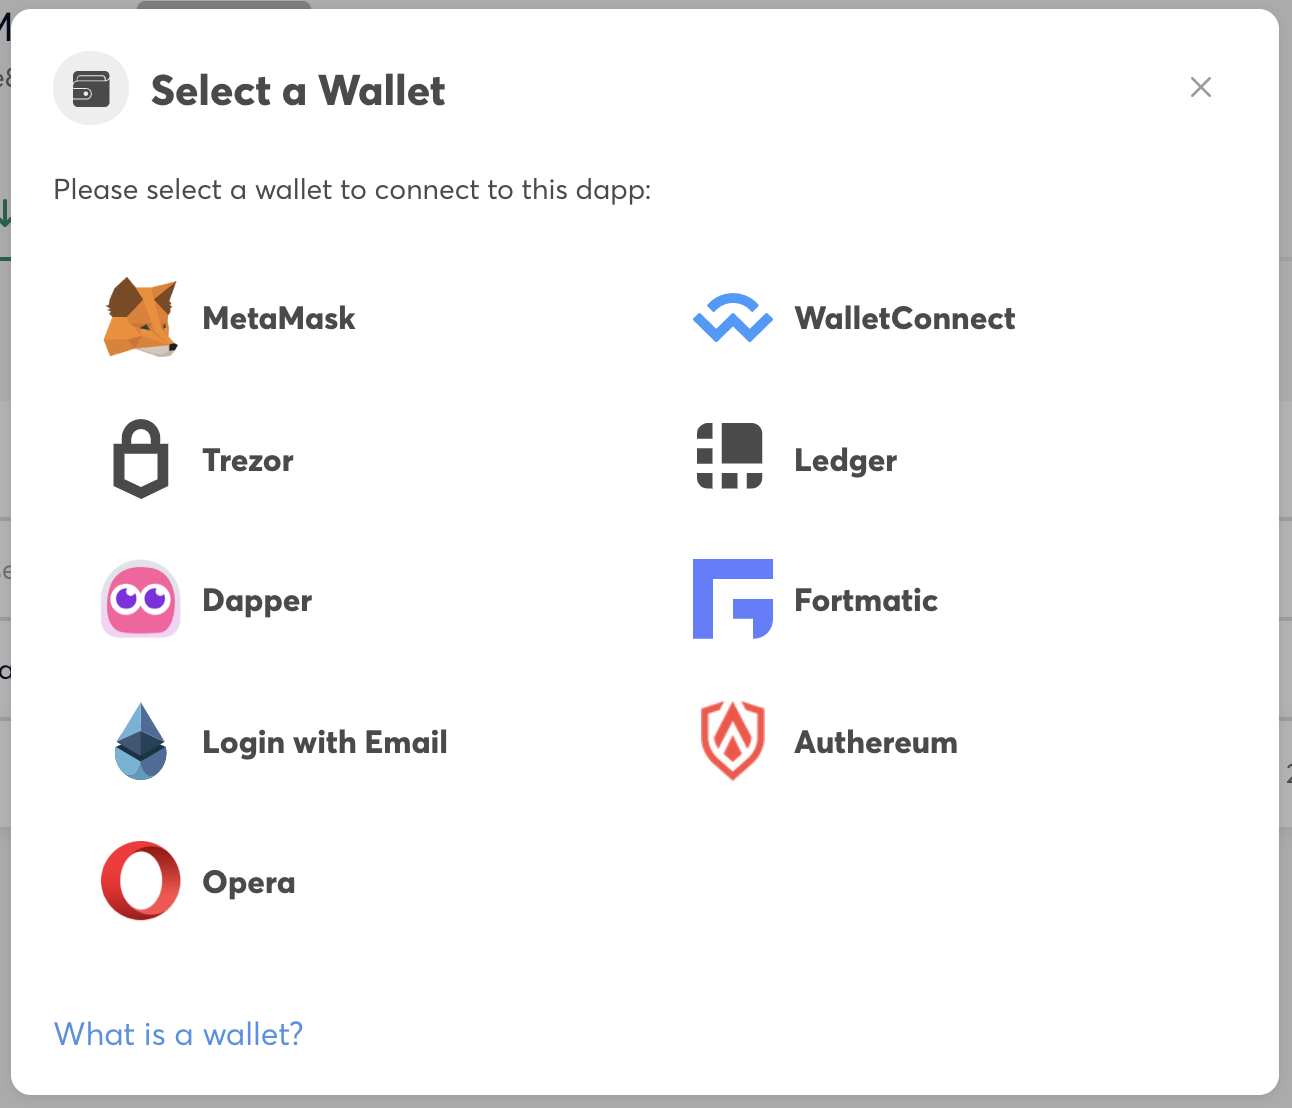The image size is (1292, 1108).
Task: Close the Select a Wallet dialog
Action: click(x=1201, y=87)
